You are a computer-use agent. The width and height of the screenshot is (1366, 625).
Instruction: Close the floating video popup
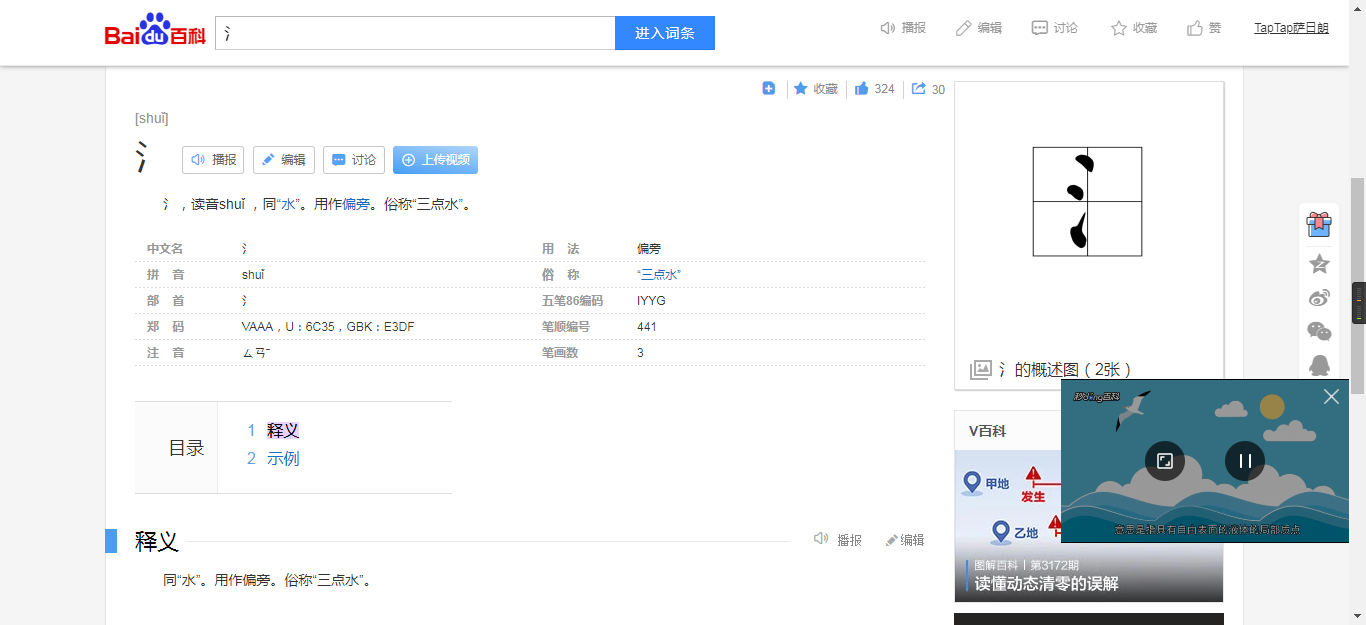pyautogui.click(x=1331, y=397)
